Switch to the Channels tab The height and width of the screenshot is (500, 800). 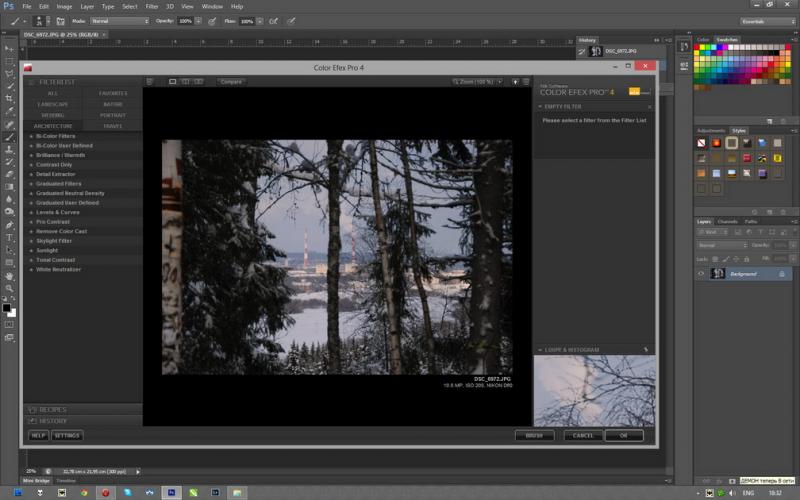[728, 222]
